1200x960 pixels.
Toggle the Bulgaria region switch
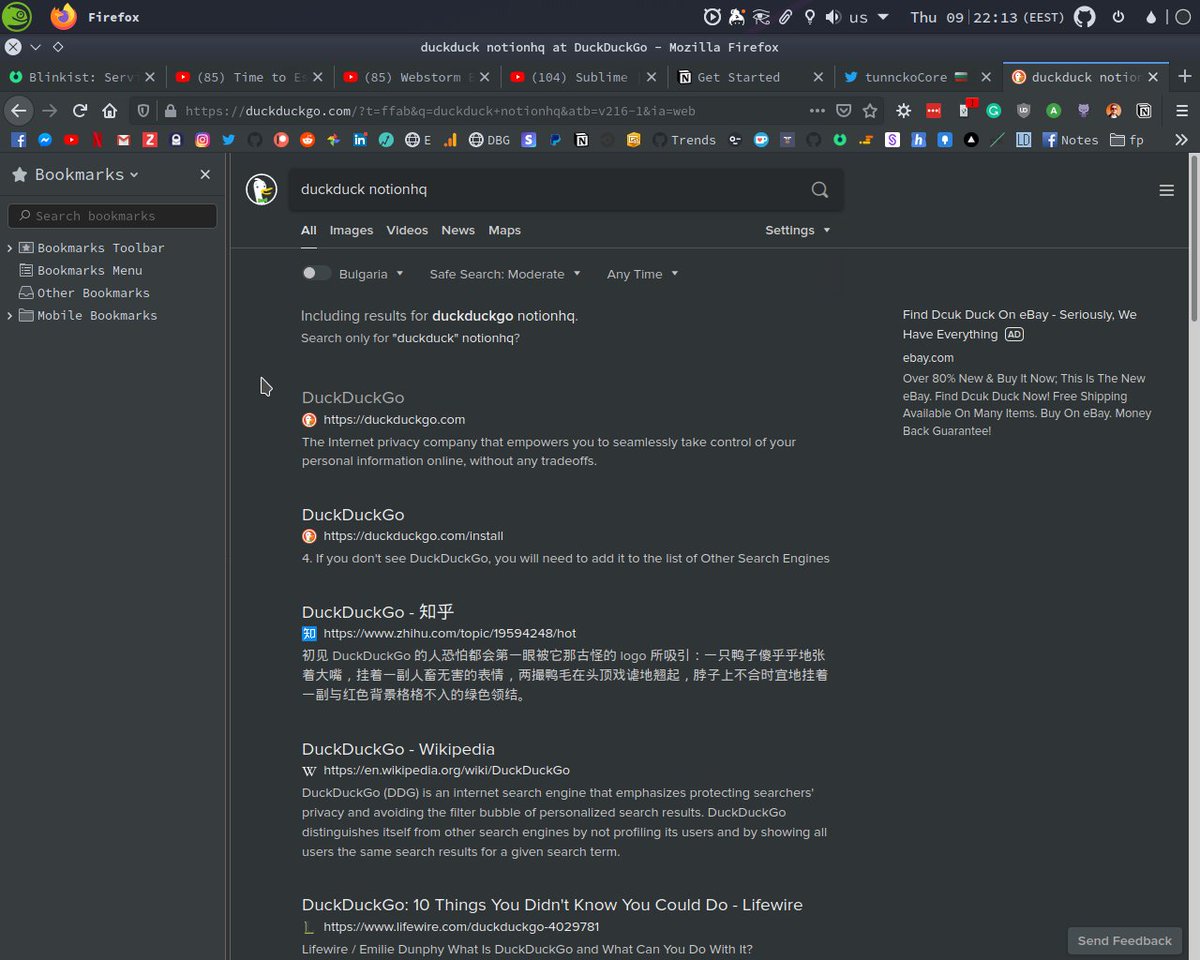[316, 273]
